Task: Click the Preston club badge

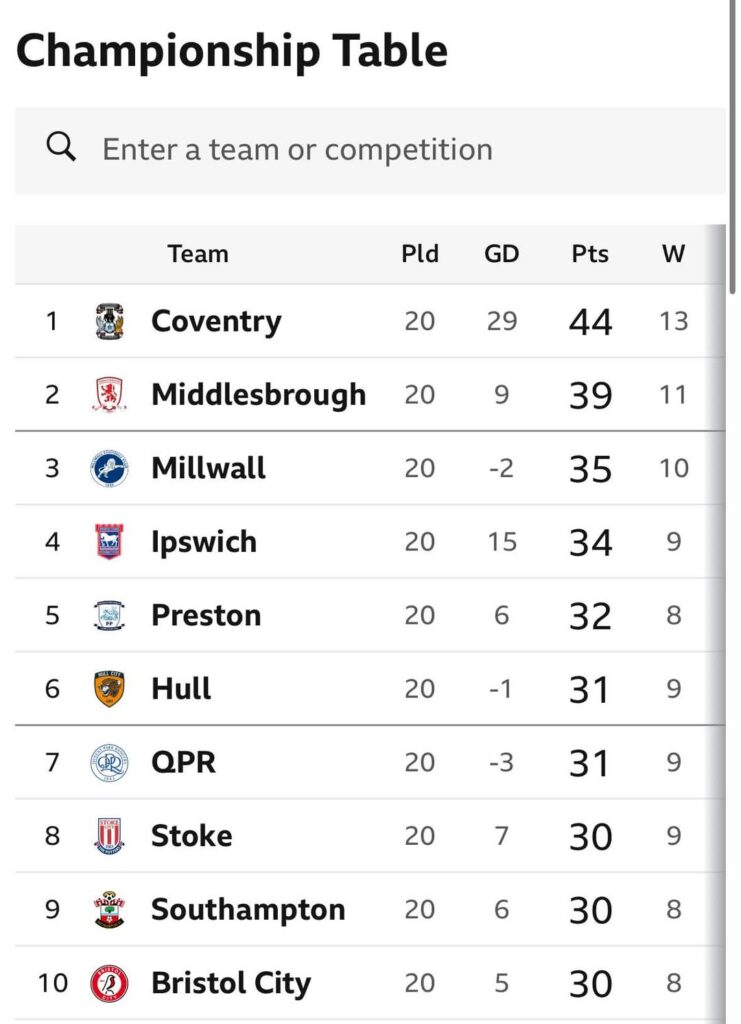Action: [109, 615]
